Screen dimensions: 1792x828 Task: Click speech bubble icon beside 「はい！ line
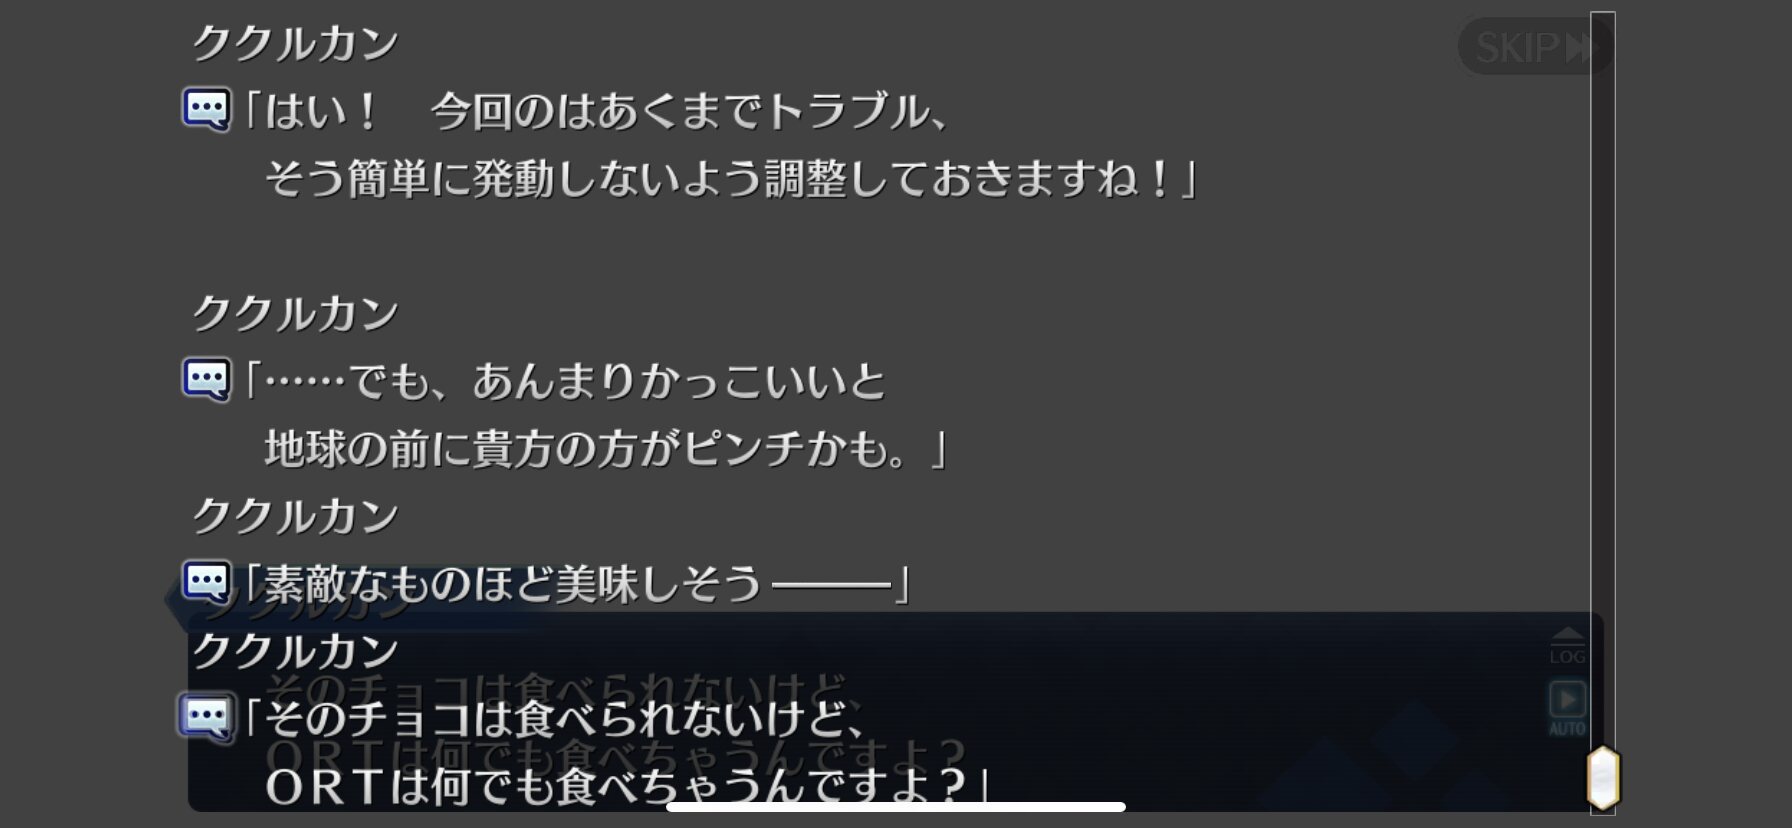207,108
